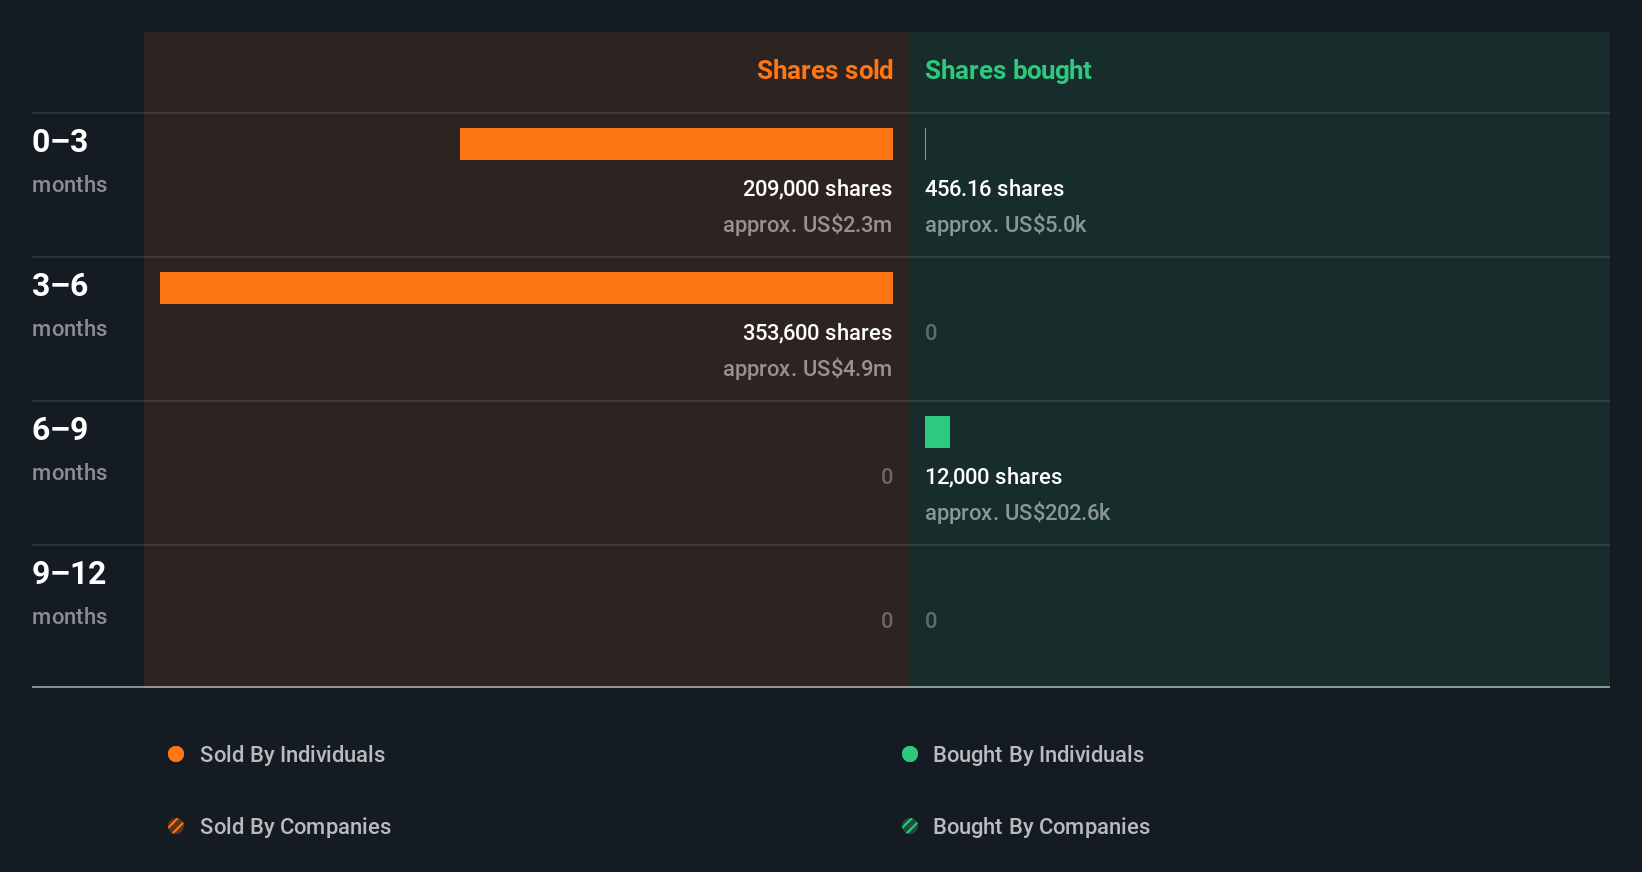Click the approx. US$5.0k label
1642x872 pixels.
click(1005, 225)
